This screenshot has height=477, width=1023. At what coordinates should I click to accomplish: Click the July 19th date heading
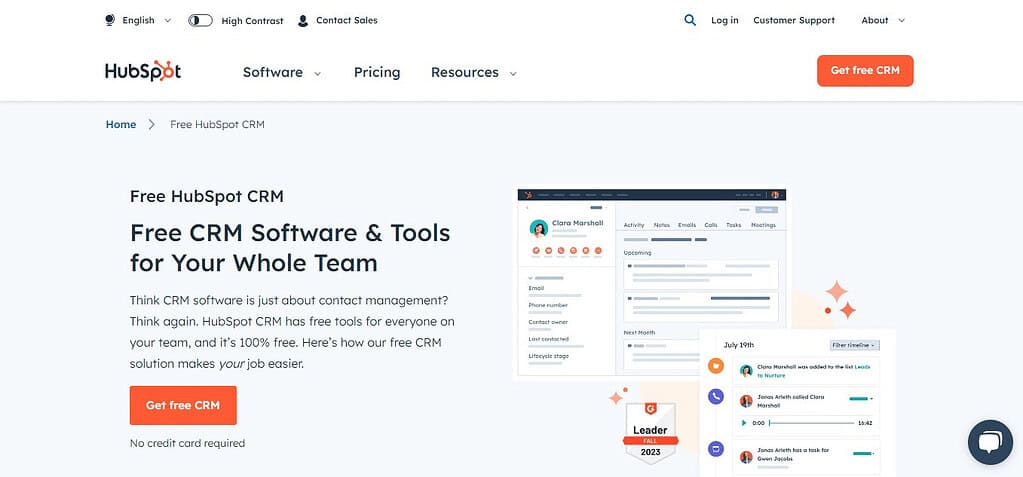click(x=739, y=345)
